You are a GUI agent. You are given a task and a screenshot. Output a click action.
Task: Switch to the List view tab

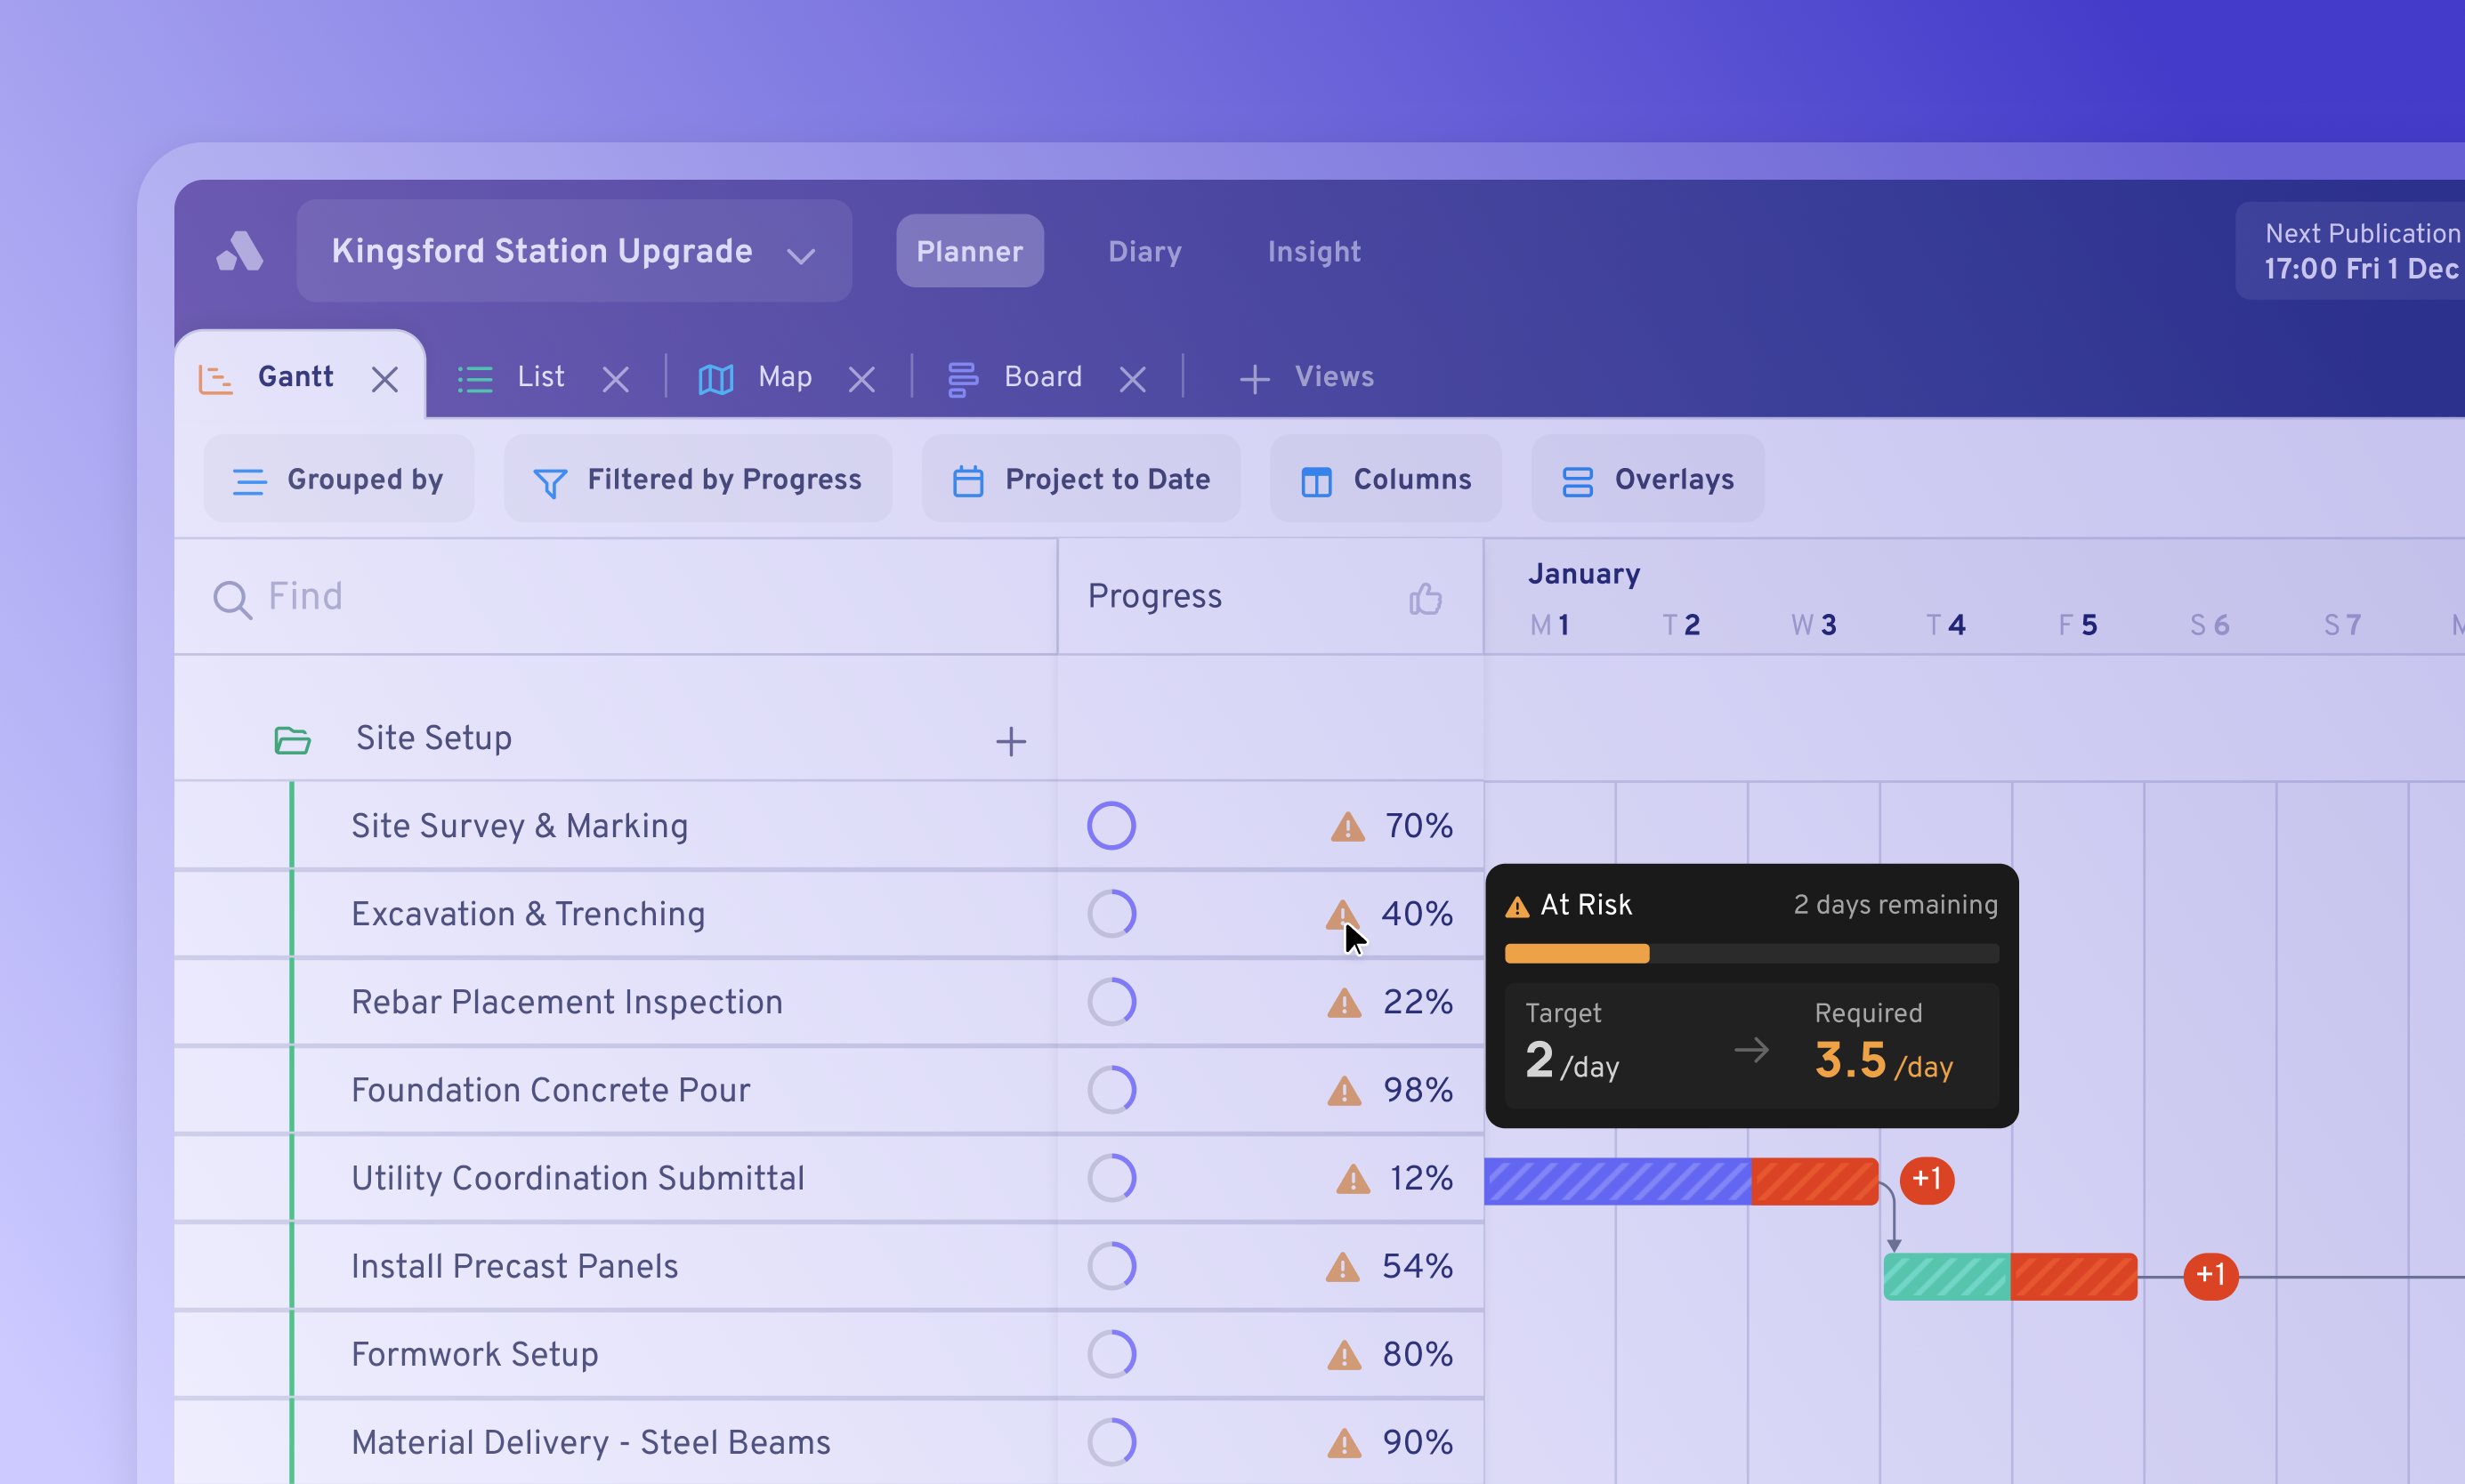click(511, 377)
